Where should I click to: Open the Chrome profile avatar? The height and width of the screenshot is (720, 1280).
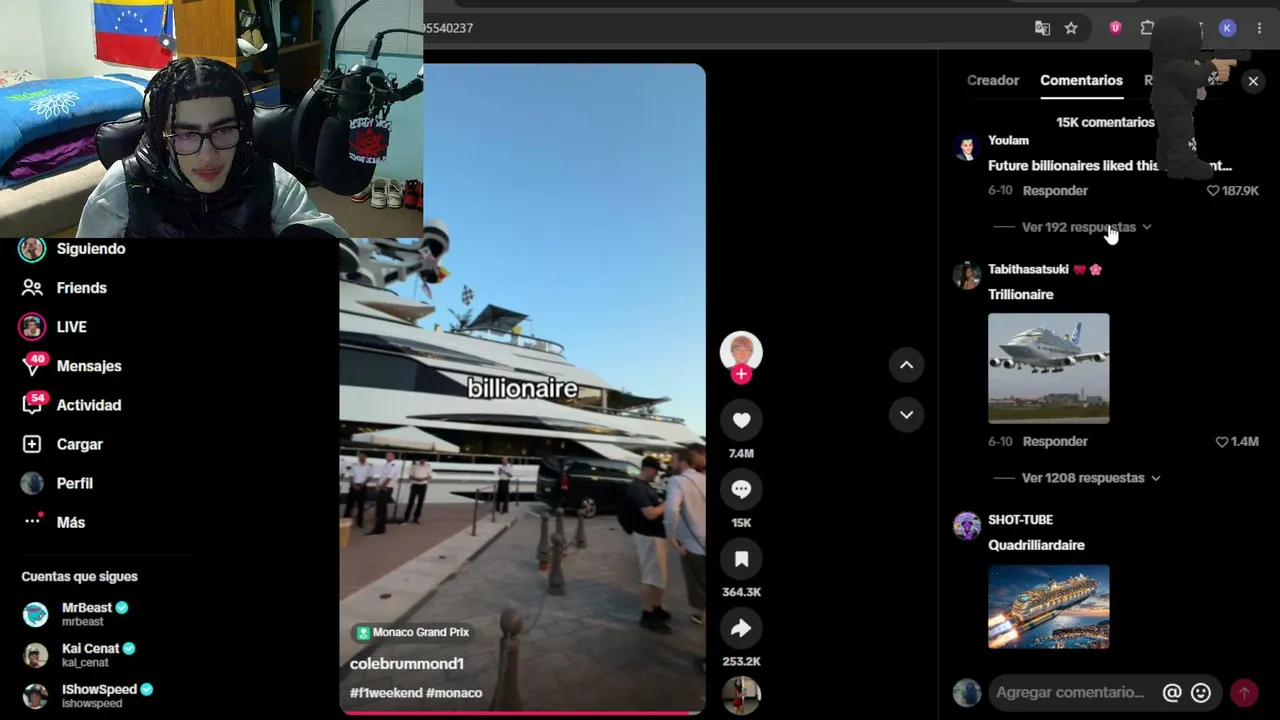(1227, 28)
